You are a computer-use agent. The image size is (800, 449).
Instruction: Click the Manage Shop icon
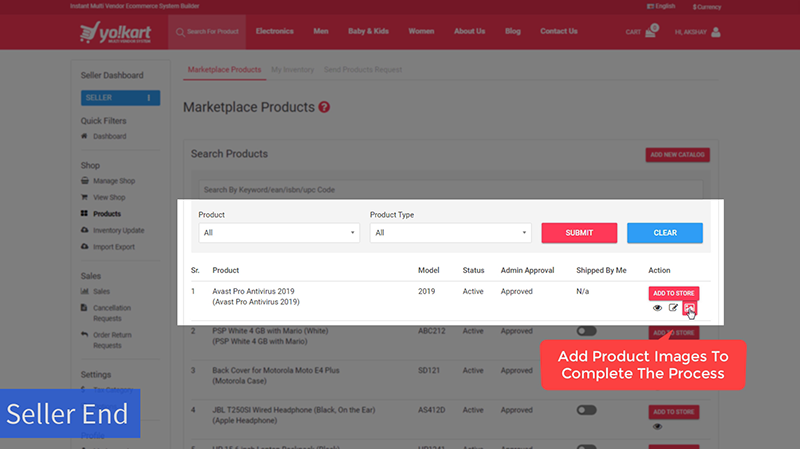pos(84,180)
